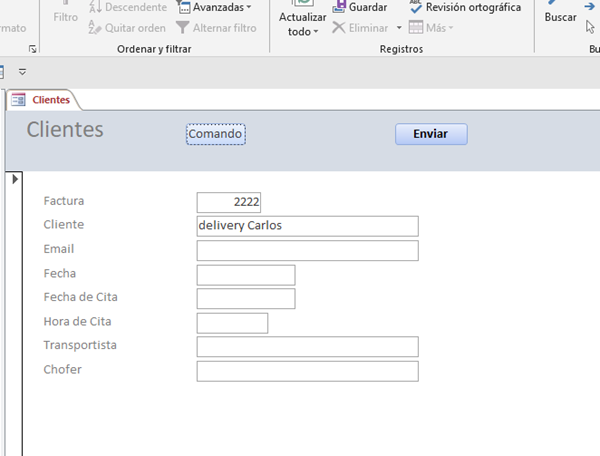The width and height of the screenshot is (600, 456).
Task: Click the Fecha input field
Action: point(246,275)
